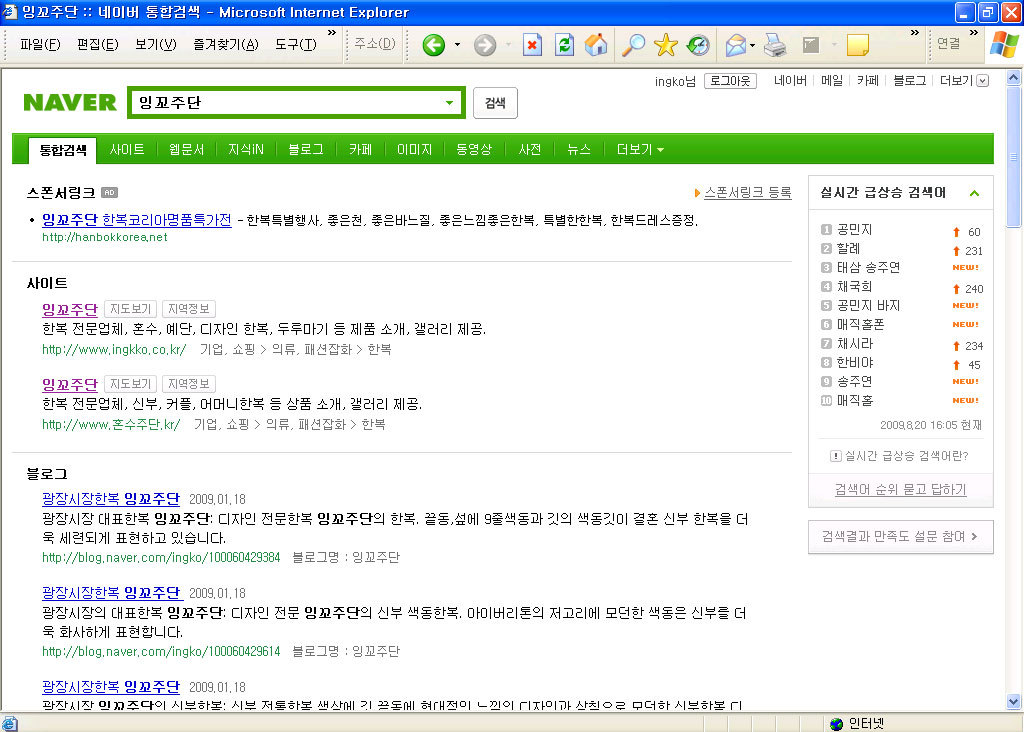1024x732 pixels.
Task: Click the vertical scrollbar thumb
Action: [1013, 157]
